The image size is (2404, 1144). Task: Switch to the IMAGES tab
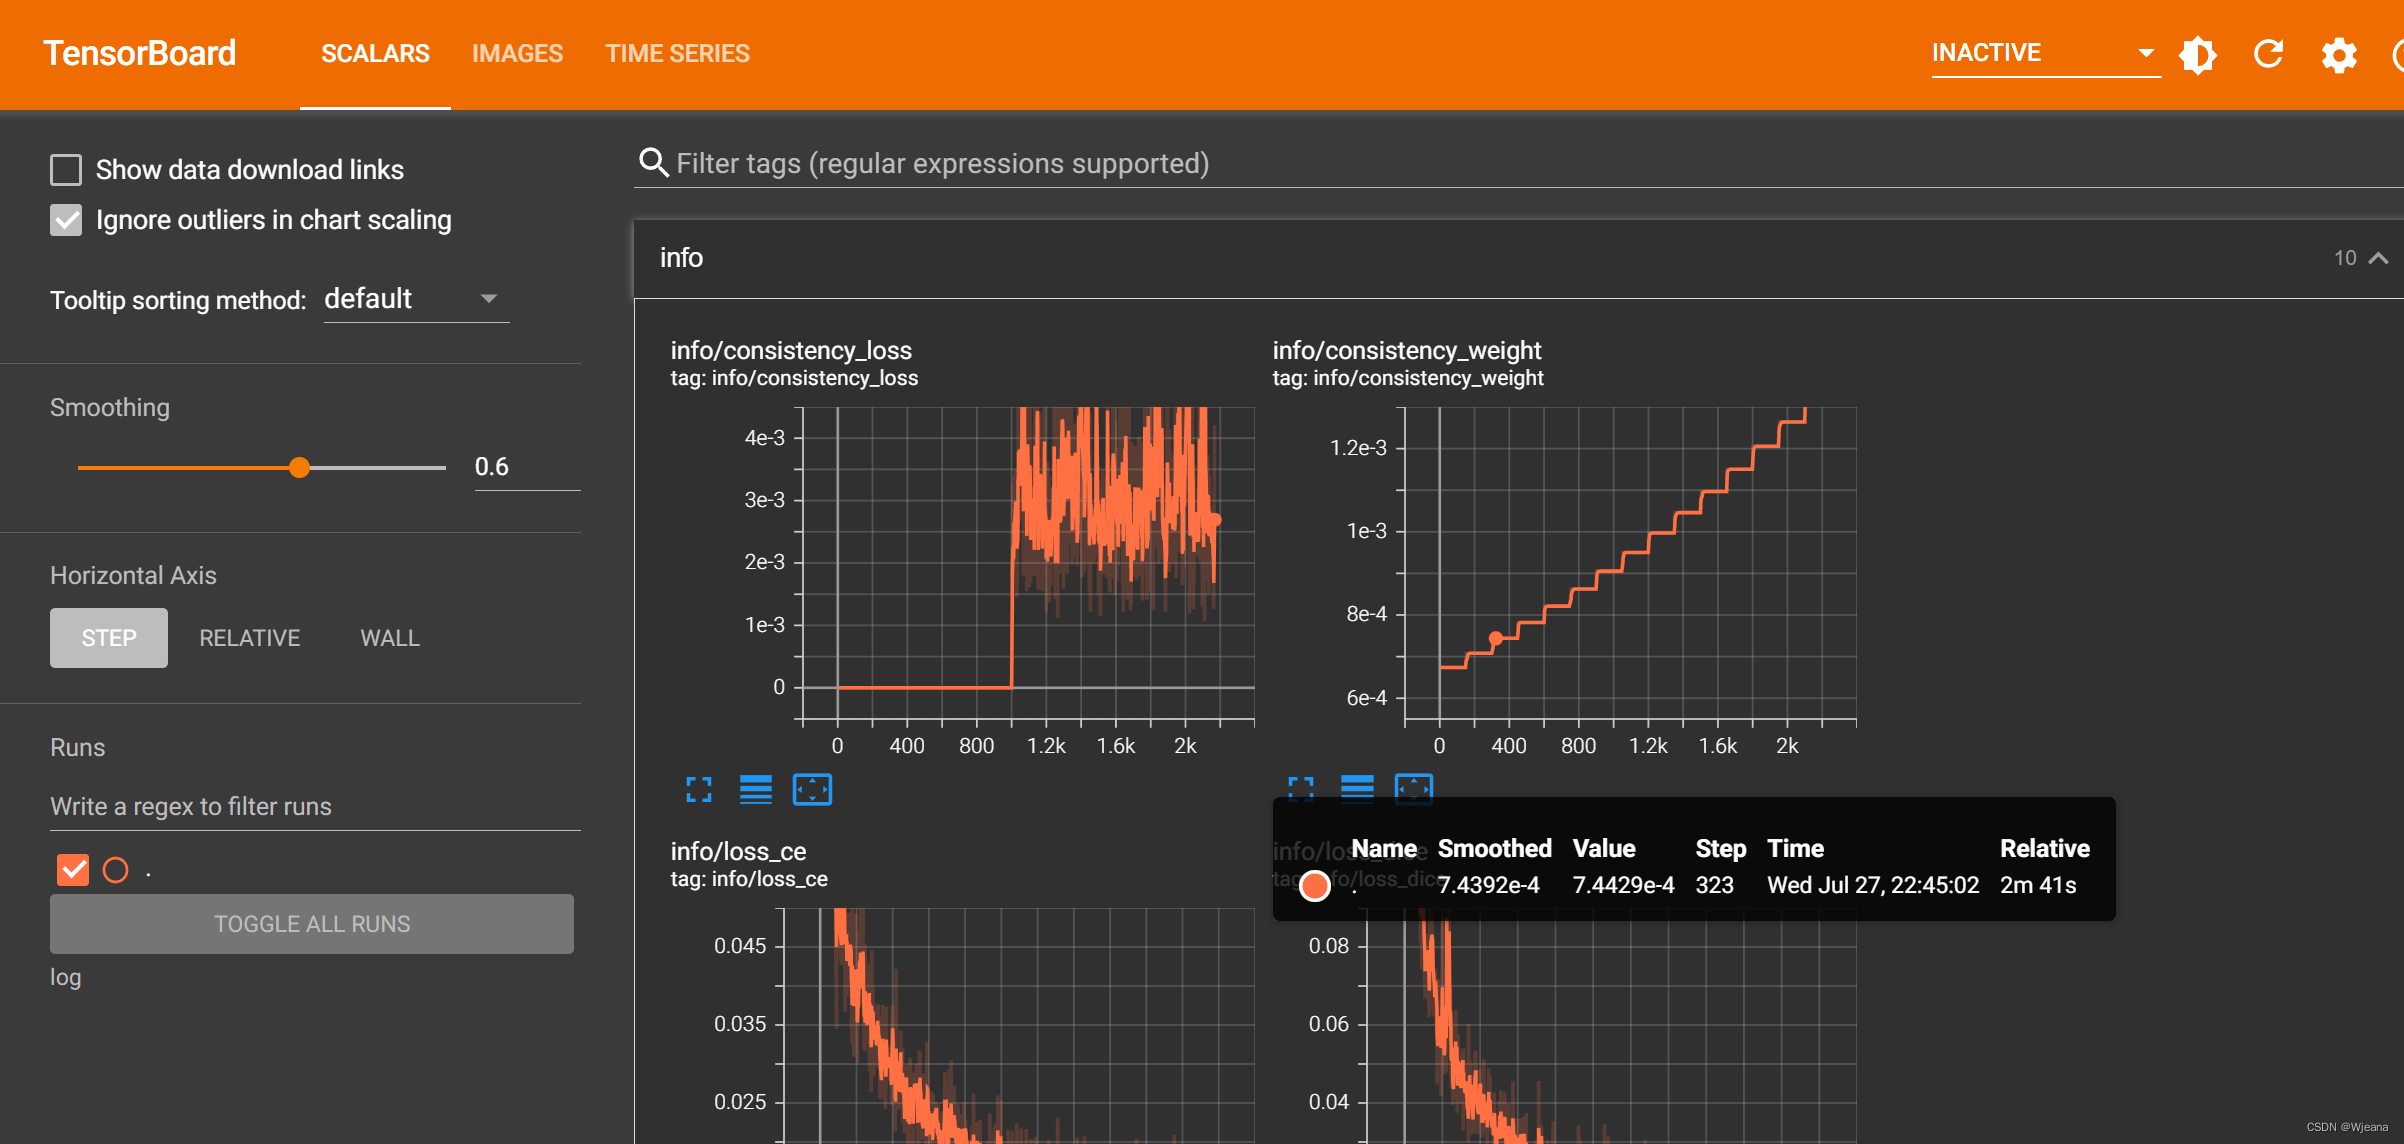pos(517,54)
